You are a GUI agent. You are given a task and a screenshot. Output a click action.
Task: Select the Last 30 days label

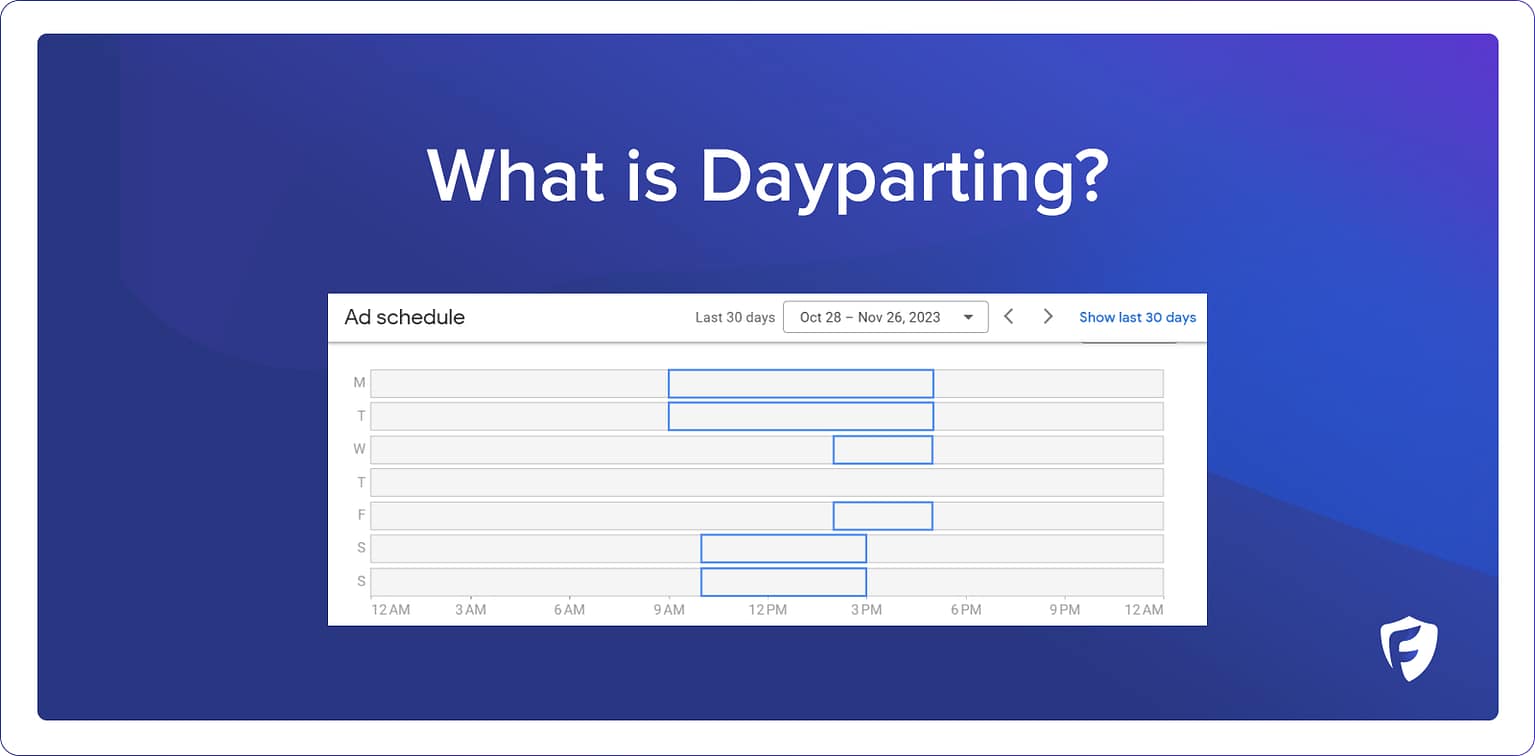coord(735,316)
